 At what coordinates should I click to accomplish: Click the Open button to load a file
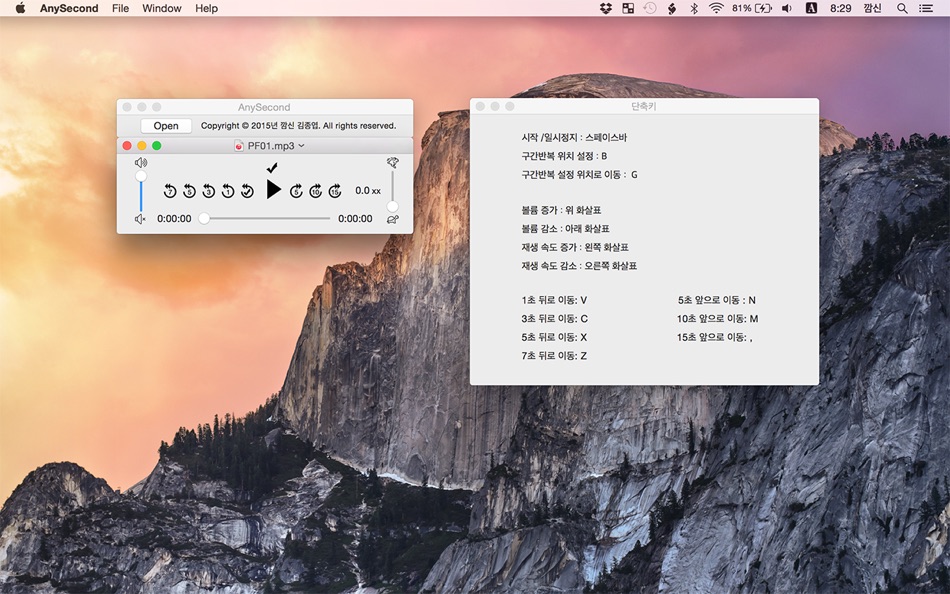[165, 125]
